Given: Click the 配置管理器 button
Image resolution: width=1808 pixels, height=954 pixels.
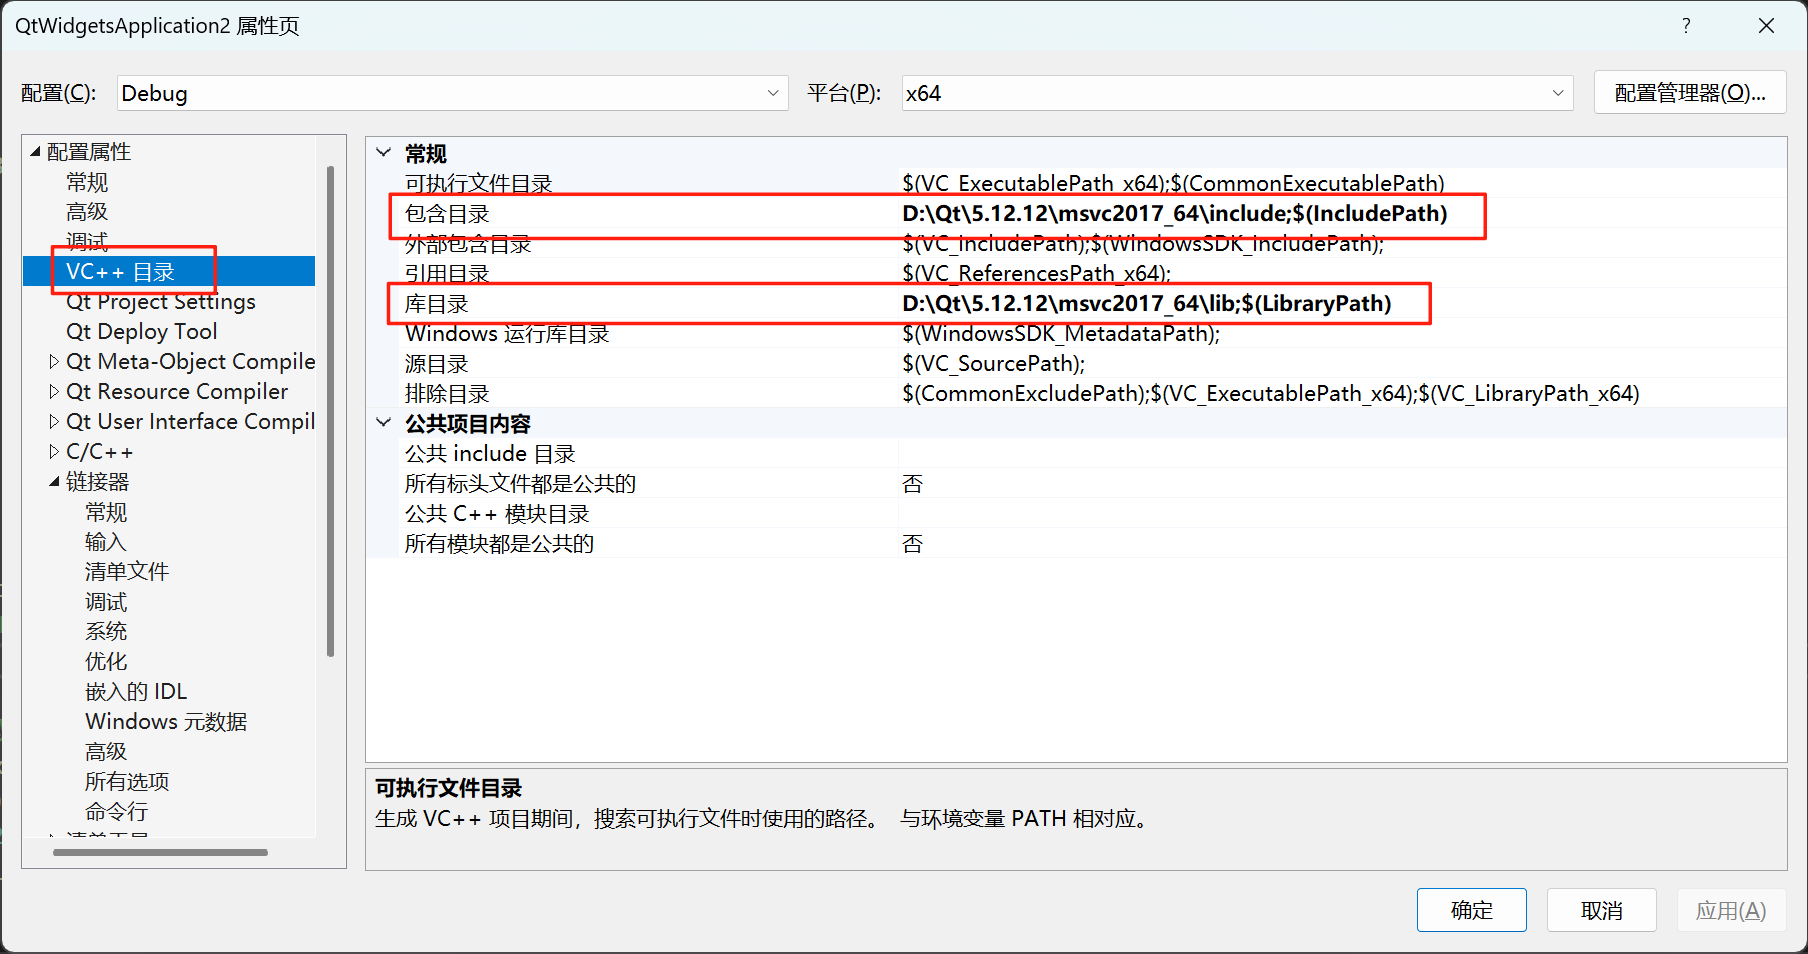Looking at the screenshot, I should point(1689,92).
